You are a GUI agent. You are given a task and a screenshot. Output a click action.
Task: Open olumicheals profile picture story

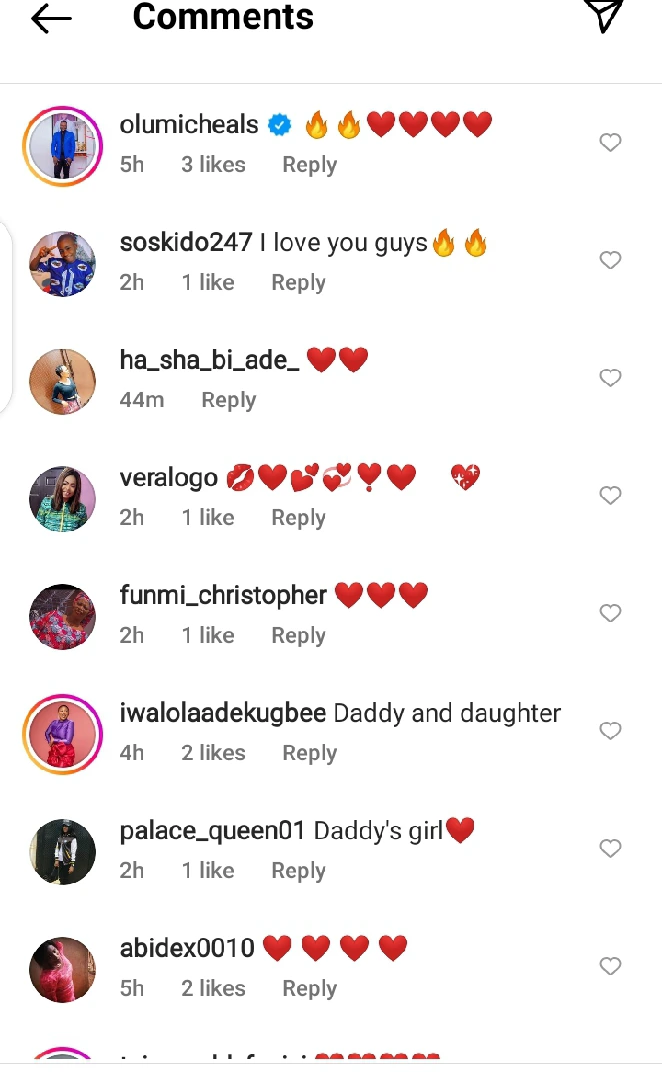(x=63, y=146)
